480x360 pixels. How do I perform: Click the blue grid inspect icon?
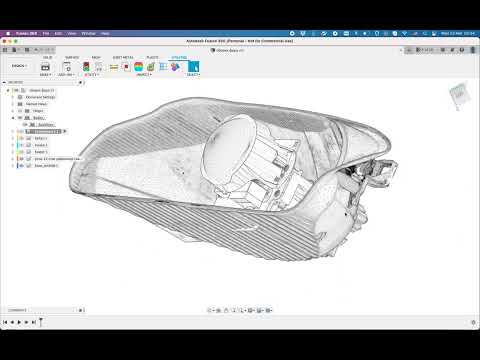(x=163, y=67)
